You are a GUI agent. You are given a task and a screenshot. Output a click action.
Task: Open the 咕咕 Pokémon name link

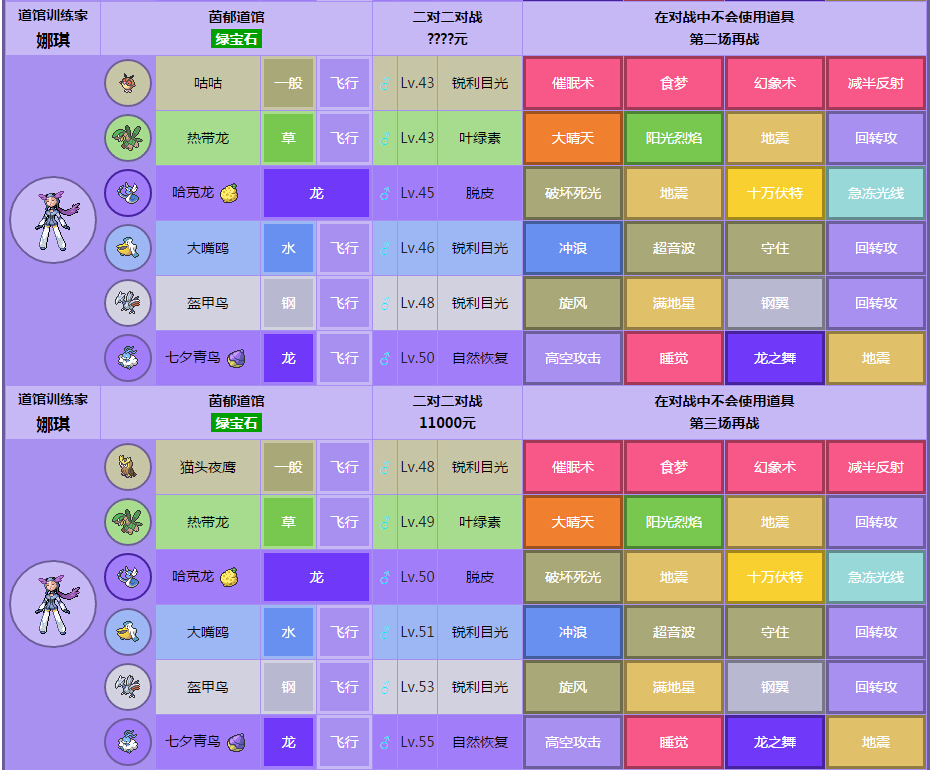[x=208, y=83]
